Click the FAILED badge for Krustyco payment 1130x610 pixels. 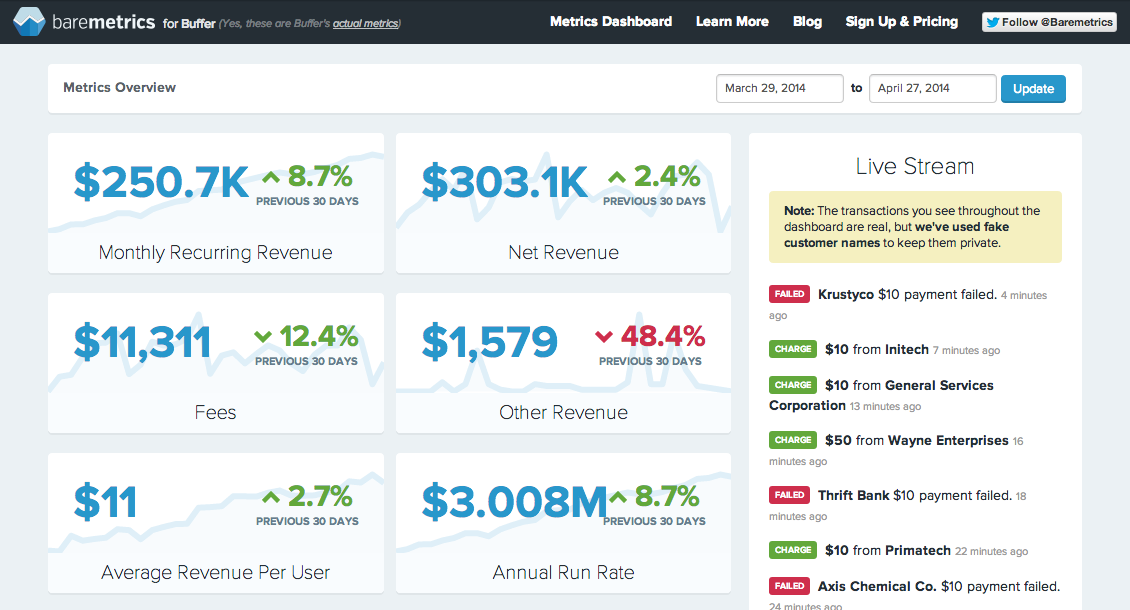[789, 294]
